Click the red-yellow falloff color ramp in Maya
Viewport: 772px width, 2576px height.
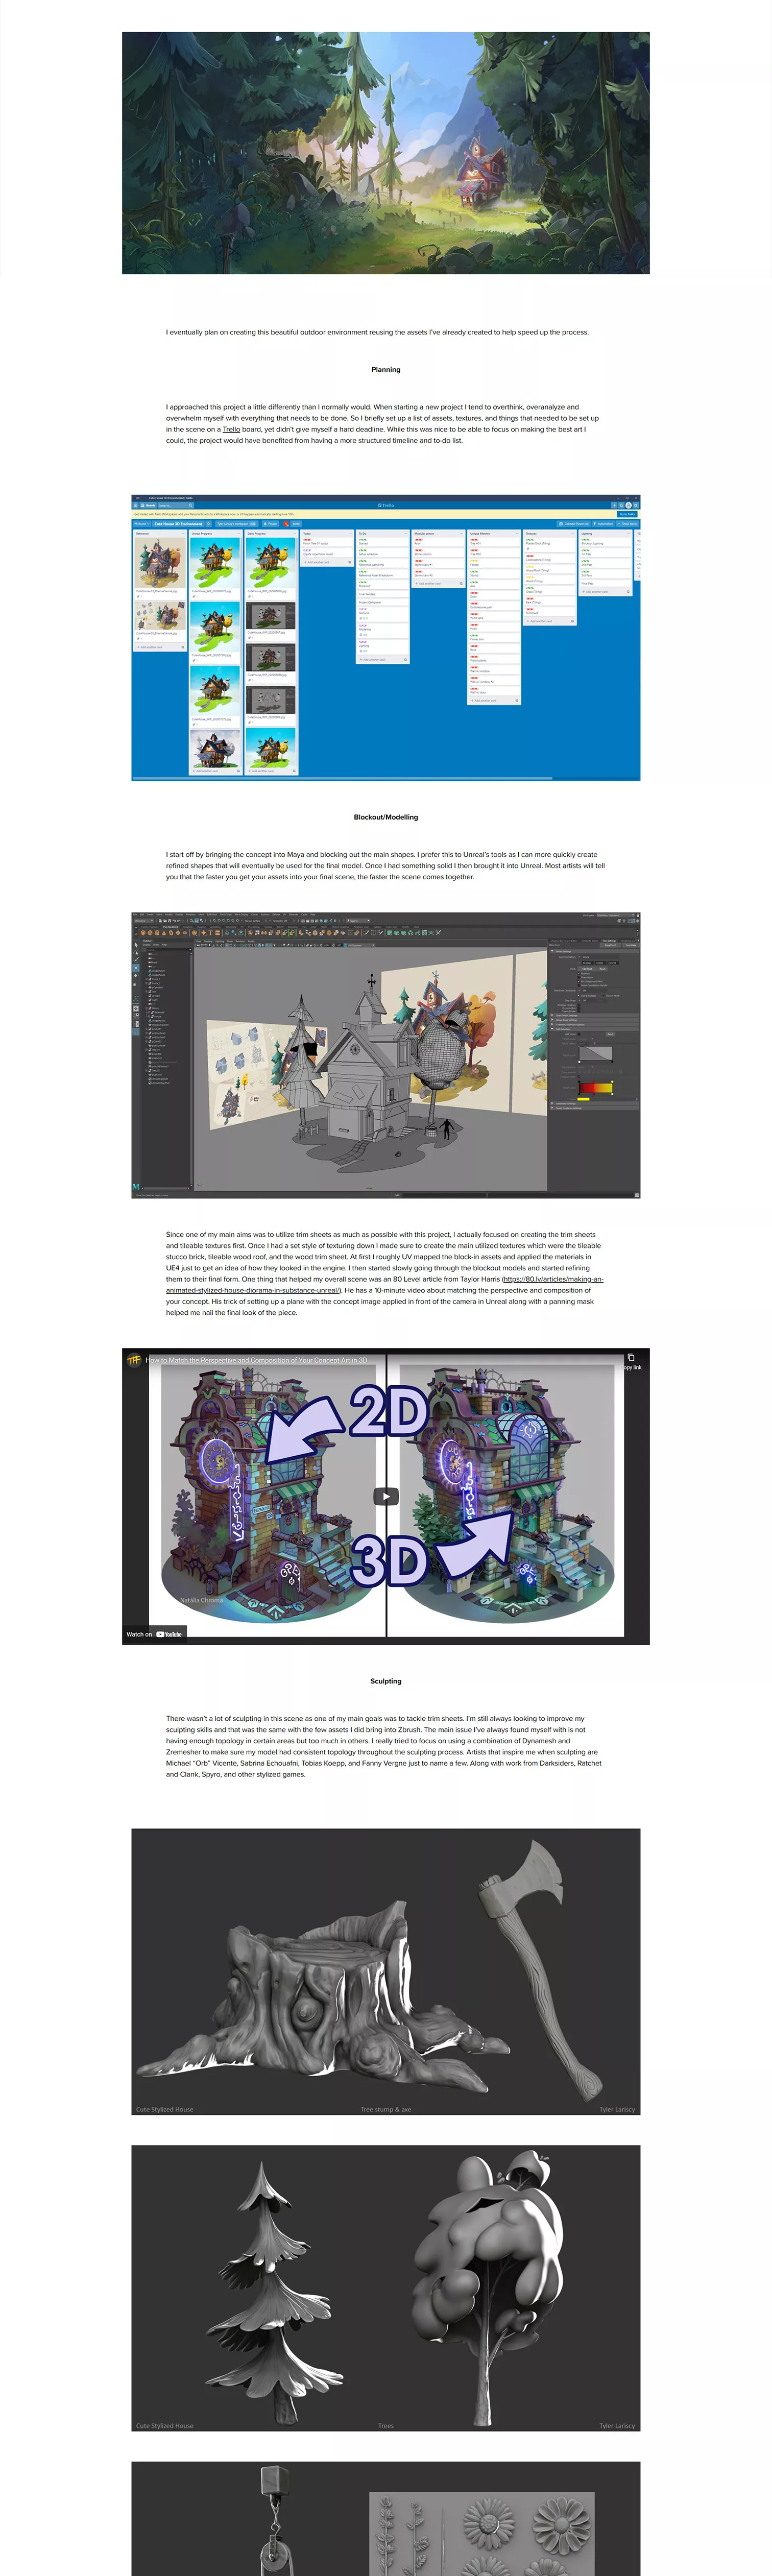click(x=595, y=1088)
